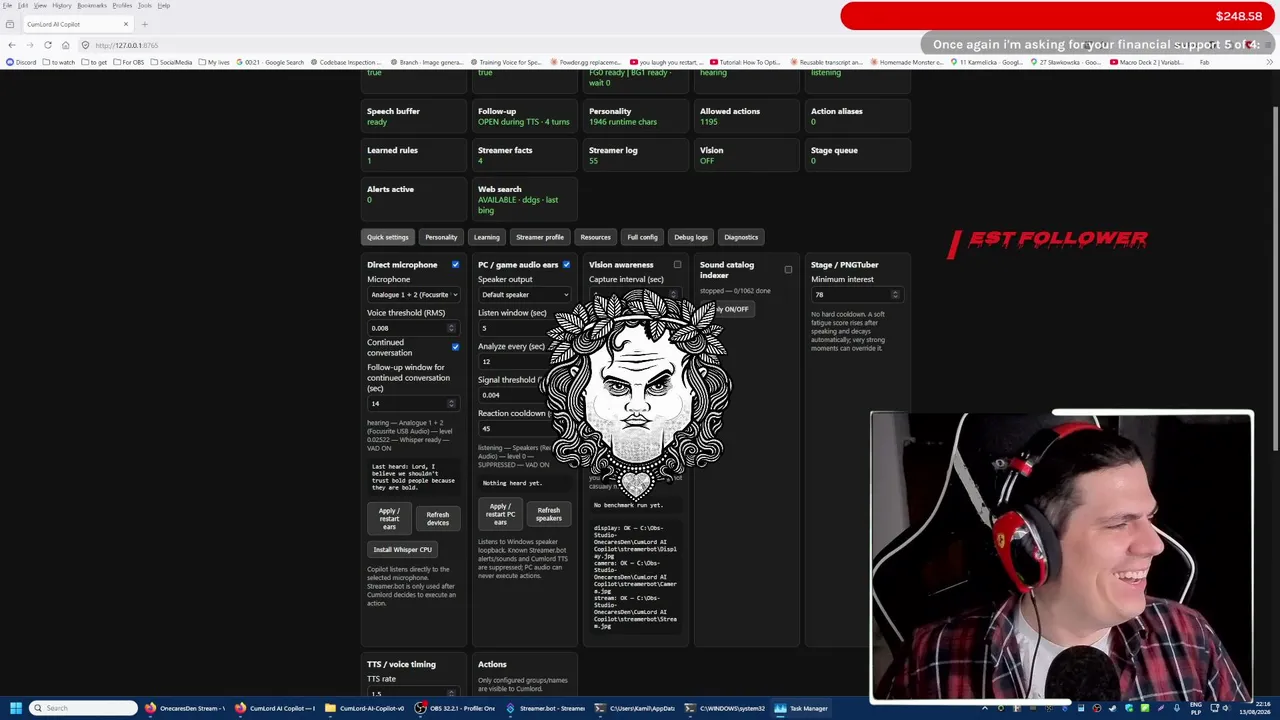Open Streamer.bot from the taskbar
The height and width of the screenshot is (720, 1280).
pyautogui.click(x=546, y=708)
